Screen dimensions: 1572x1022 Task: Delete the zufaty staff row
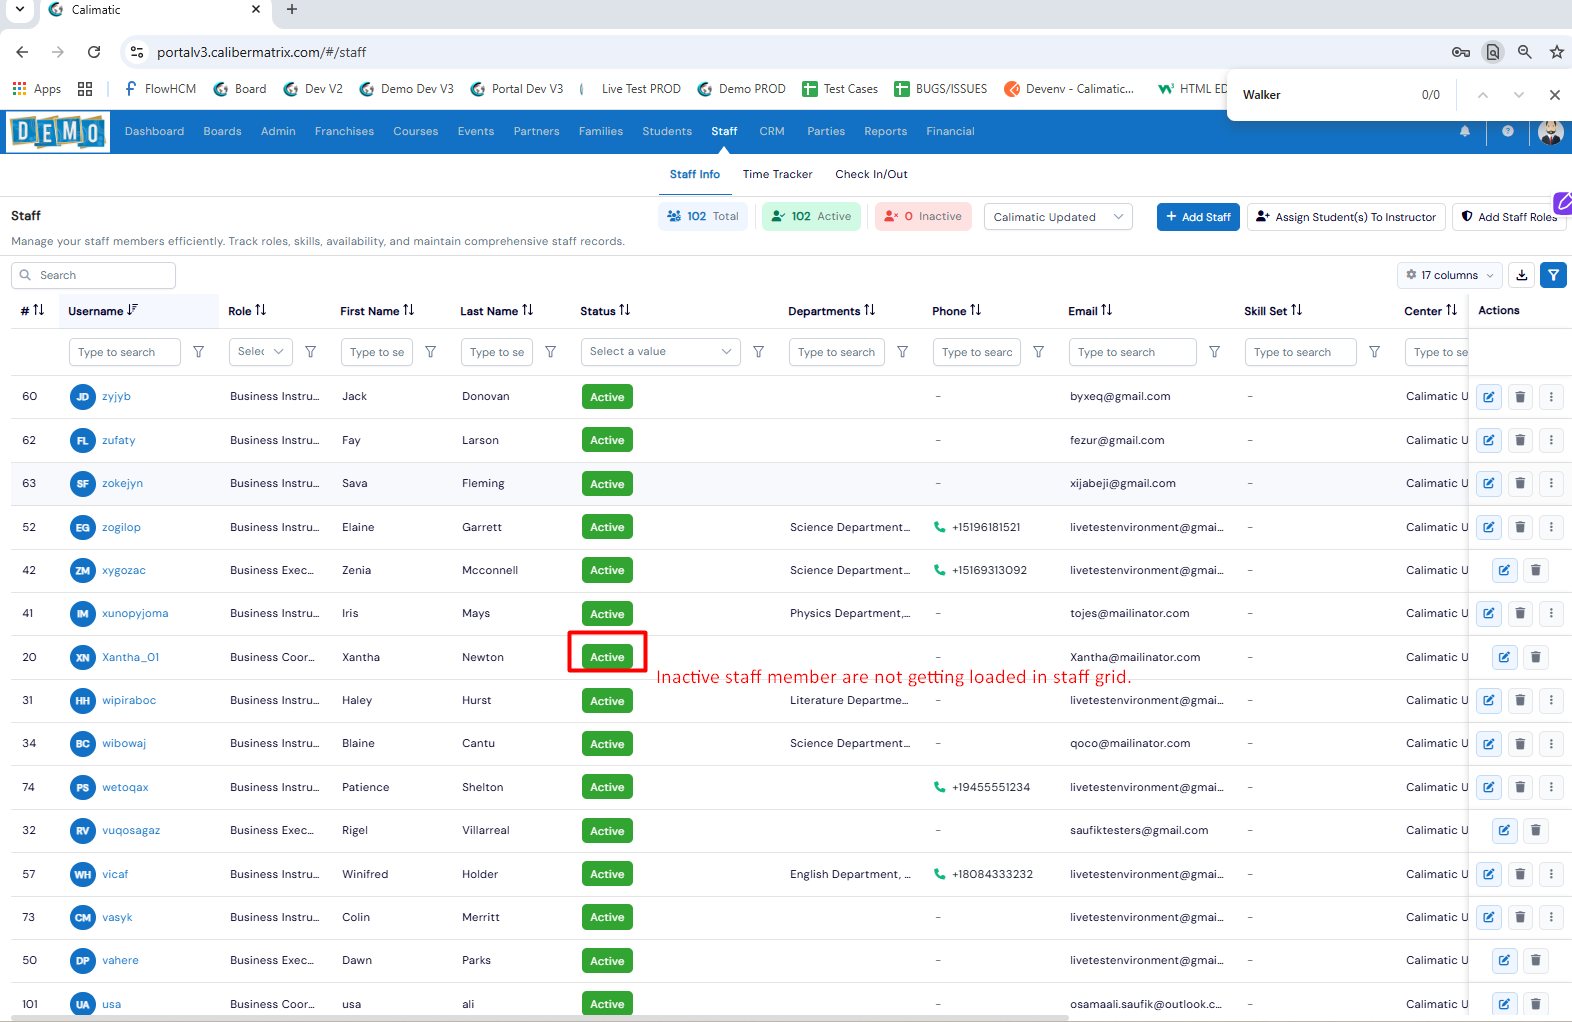tap(1520, 440)
